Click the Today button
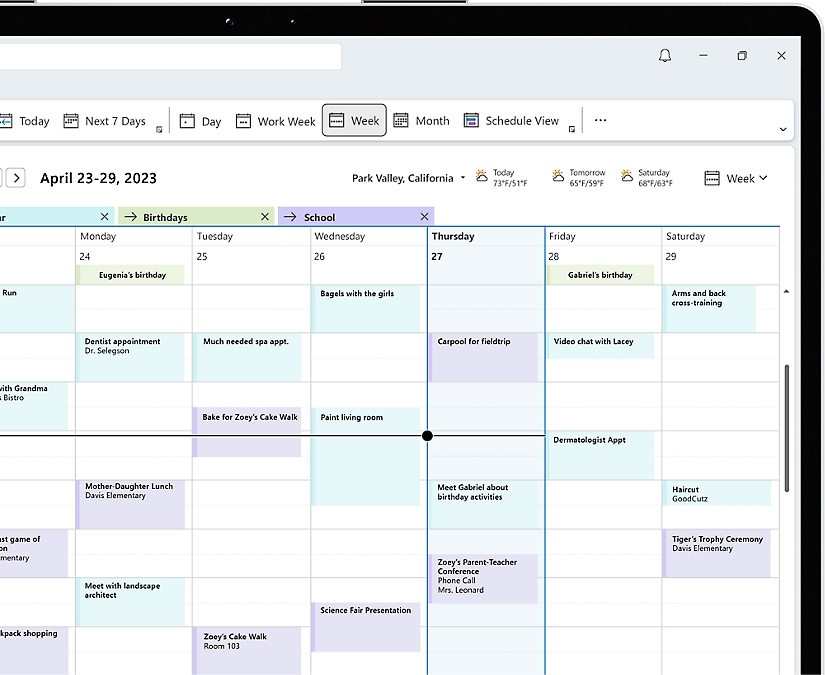The image size is (825, 675). pos(35,120)
